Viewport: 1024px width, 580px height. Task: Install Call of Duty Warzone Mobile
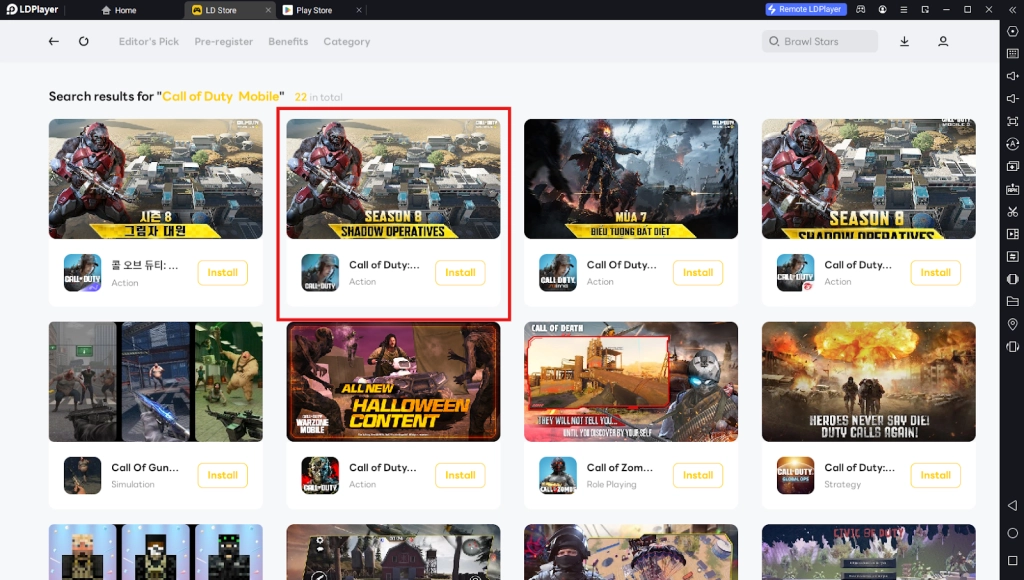(460, 475)
